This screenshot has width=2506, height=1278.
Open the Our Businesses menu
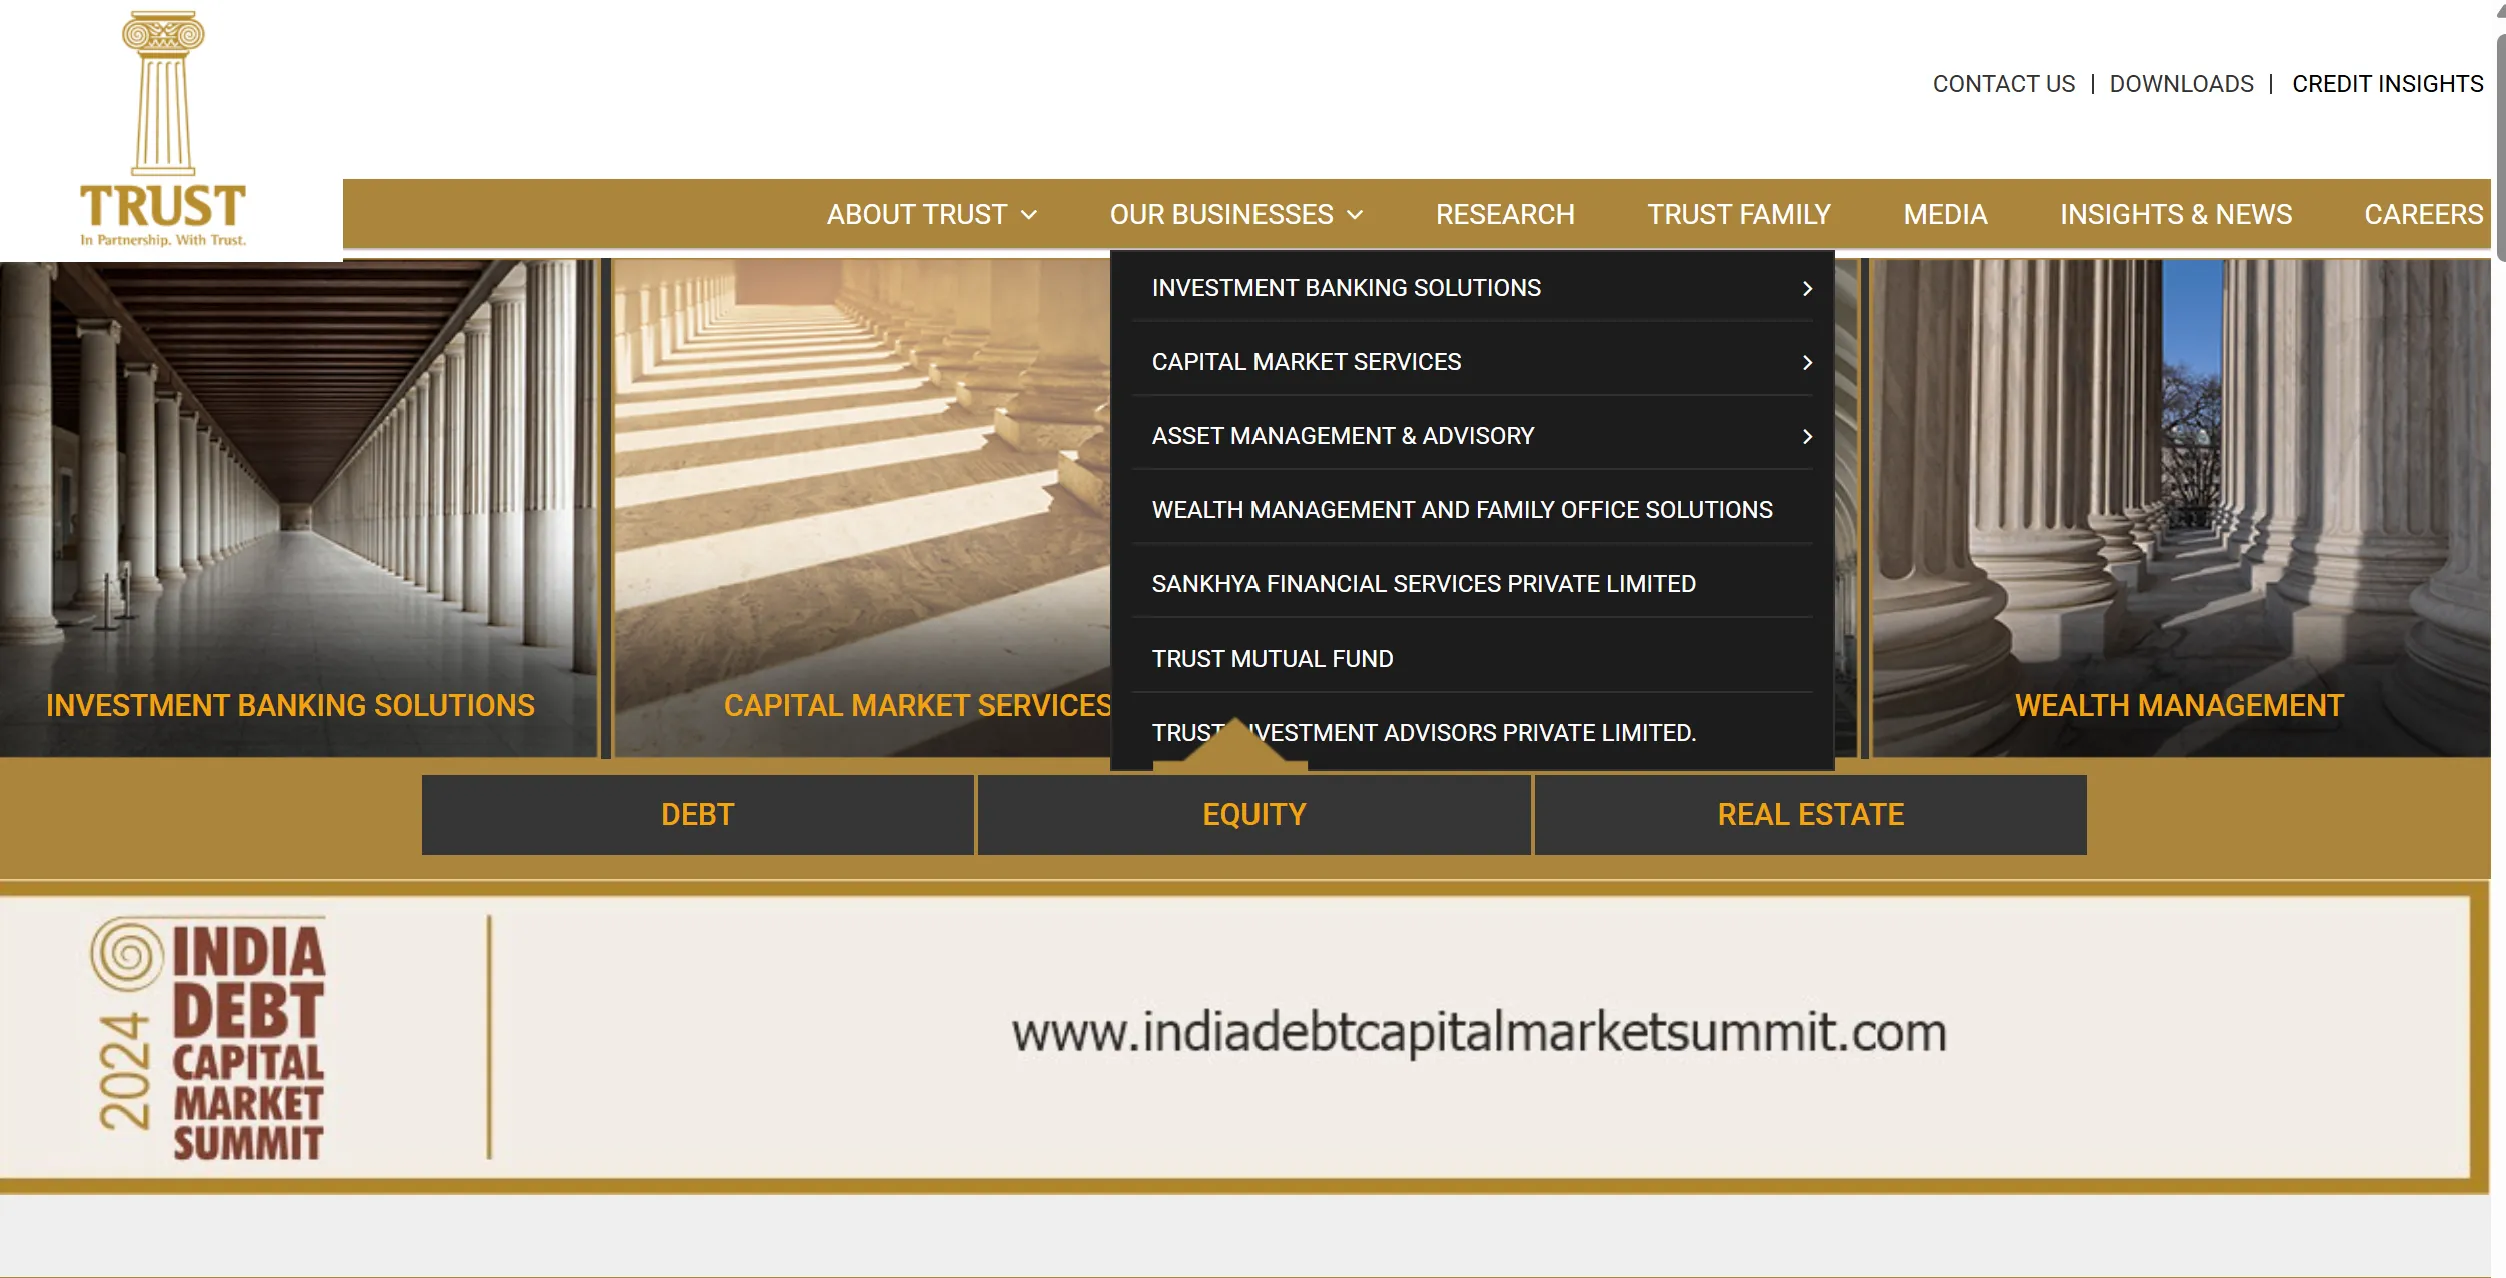1221,215
